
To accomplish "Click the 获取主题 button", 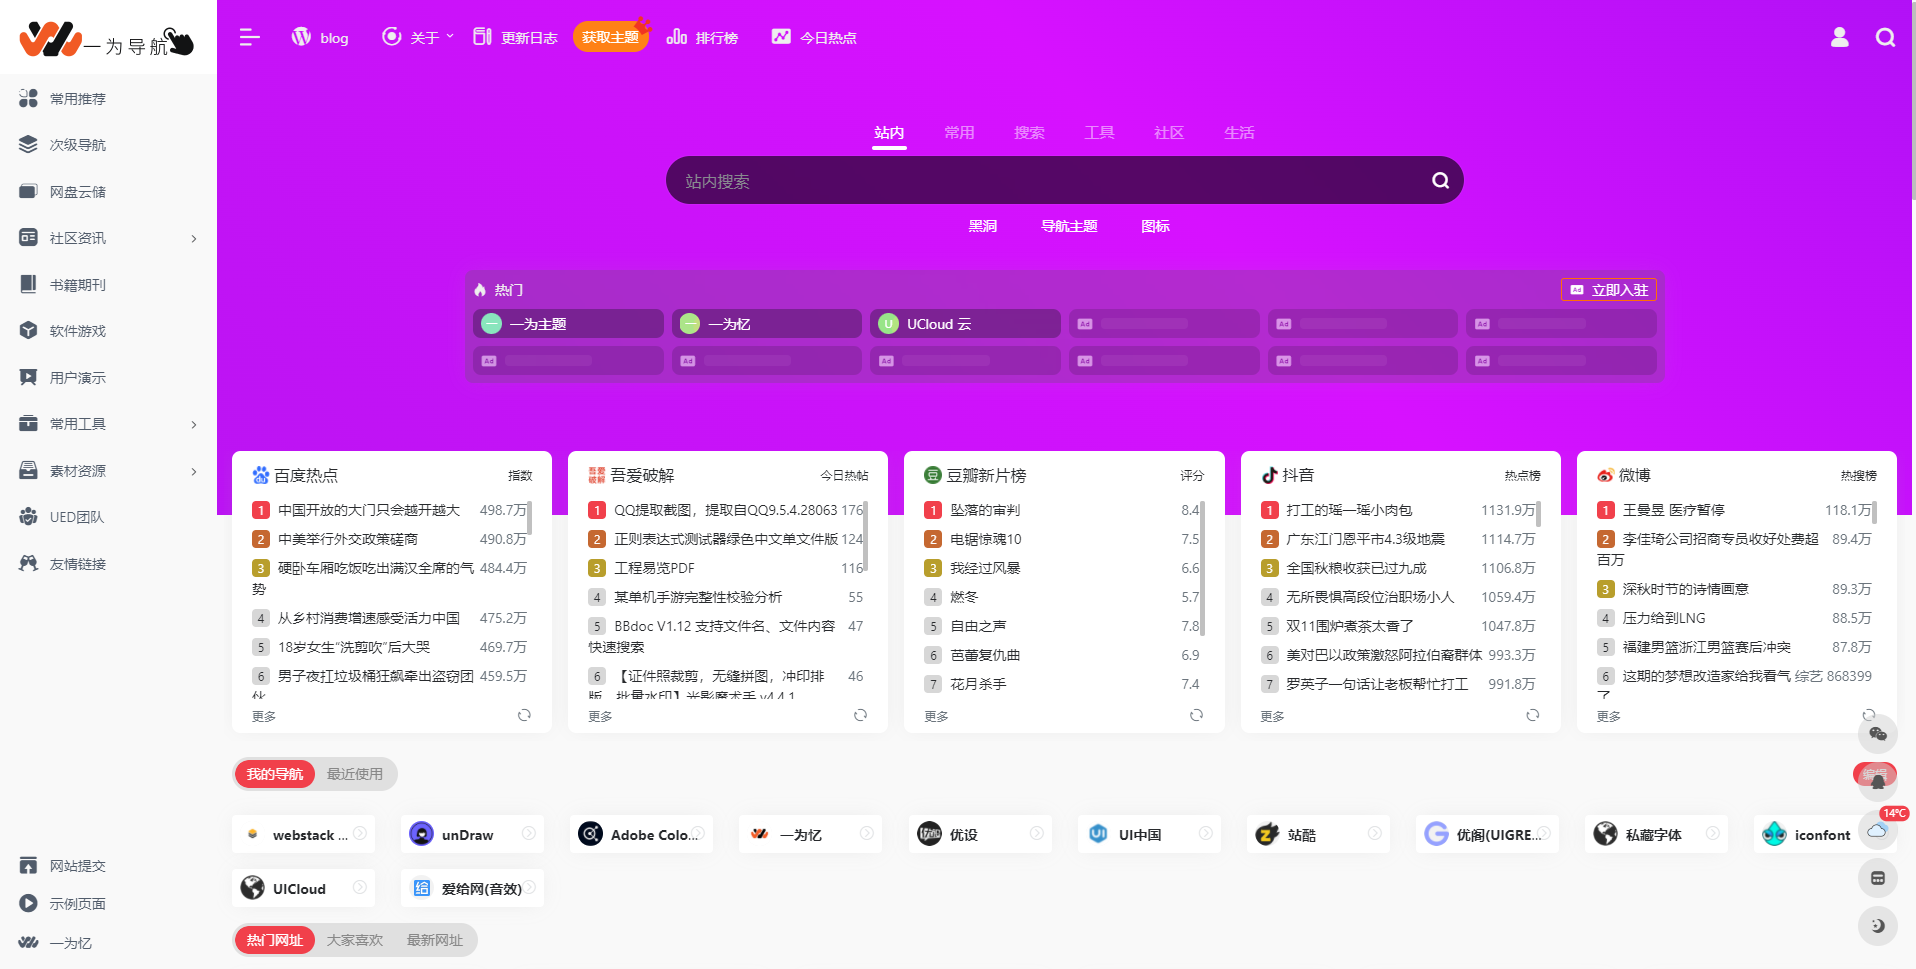I will pyautogui.click(x=611, y=37).
